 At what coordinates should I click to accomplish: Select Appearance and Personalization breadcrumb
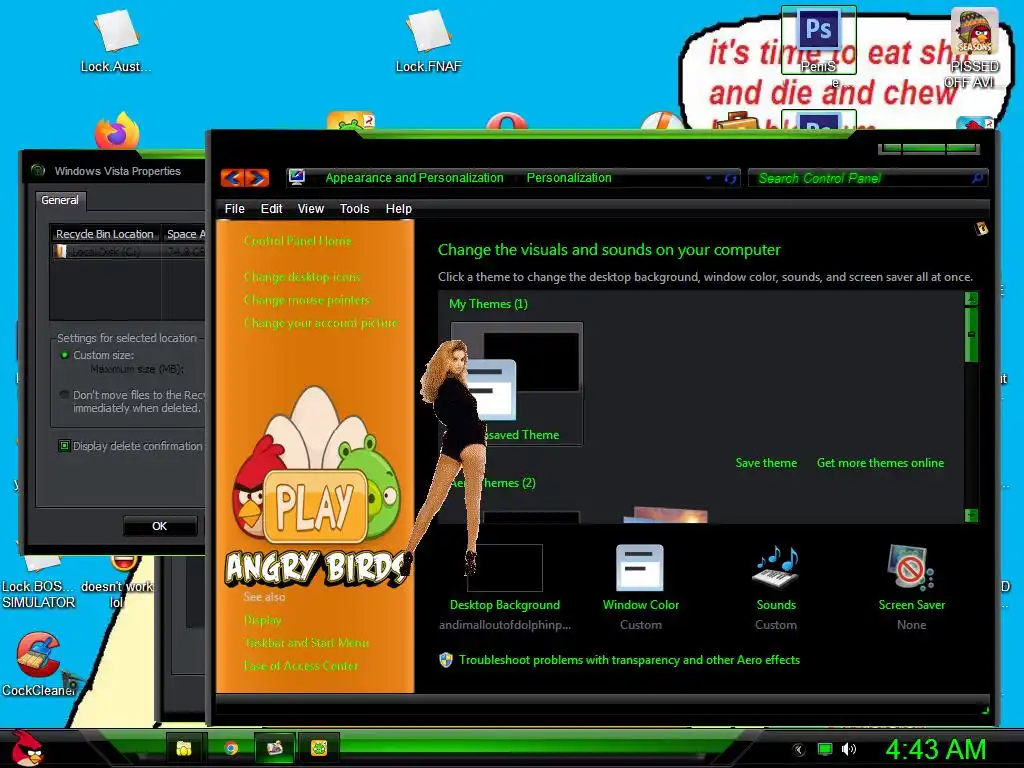[415, 178]
